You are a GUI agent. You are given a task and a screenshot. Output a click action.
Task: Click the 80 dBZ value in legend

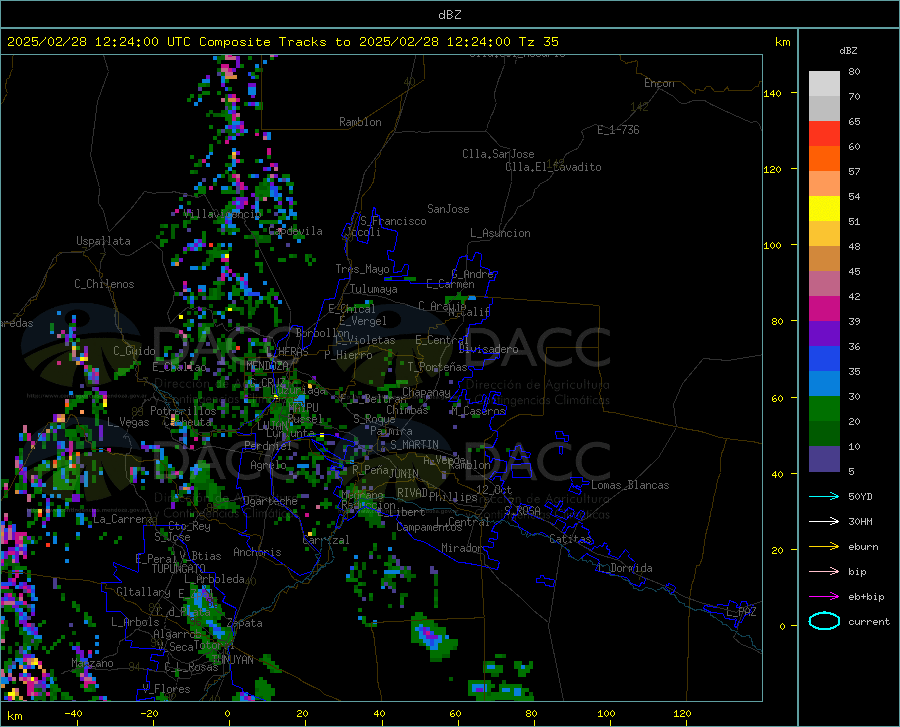coord(854,72)
